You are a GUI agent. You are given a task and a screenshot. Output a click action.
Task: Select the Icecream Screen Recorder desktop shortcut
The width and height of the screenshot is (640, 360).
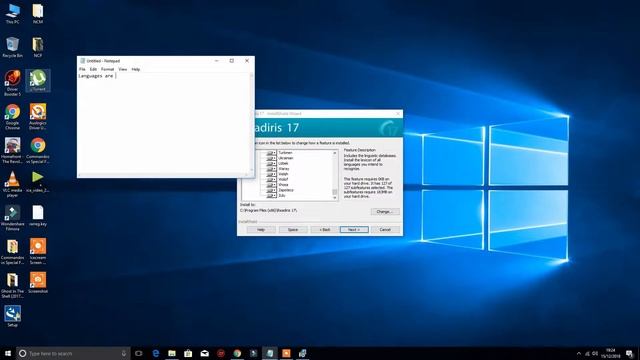coord(38,251)
